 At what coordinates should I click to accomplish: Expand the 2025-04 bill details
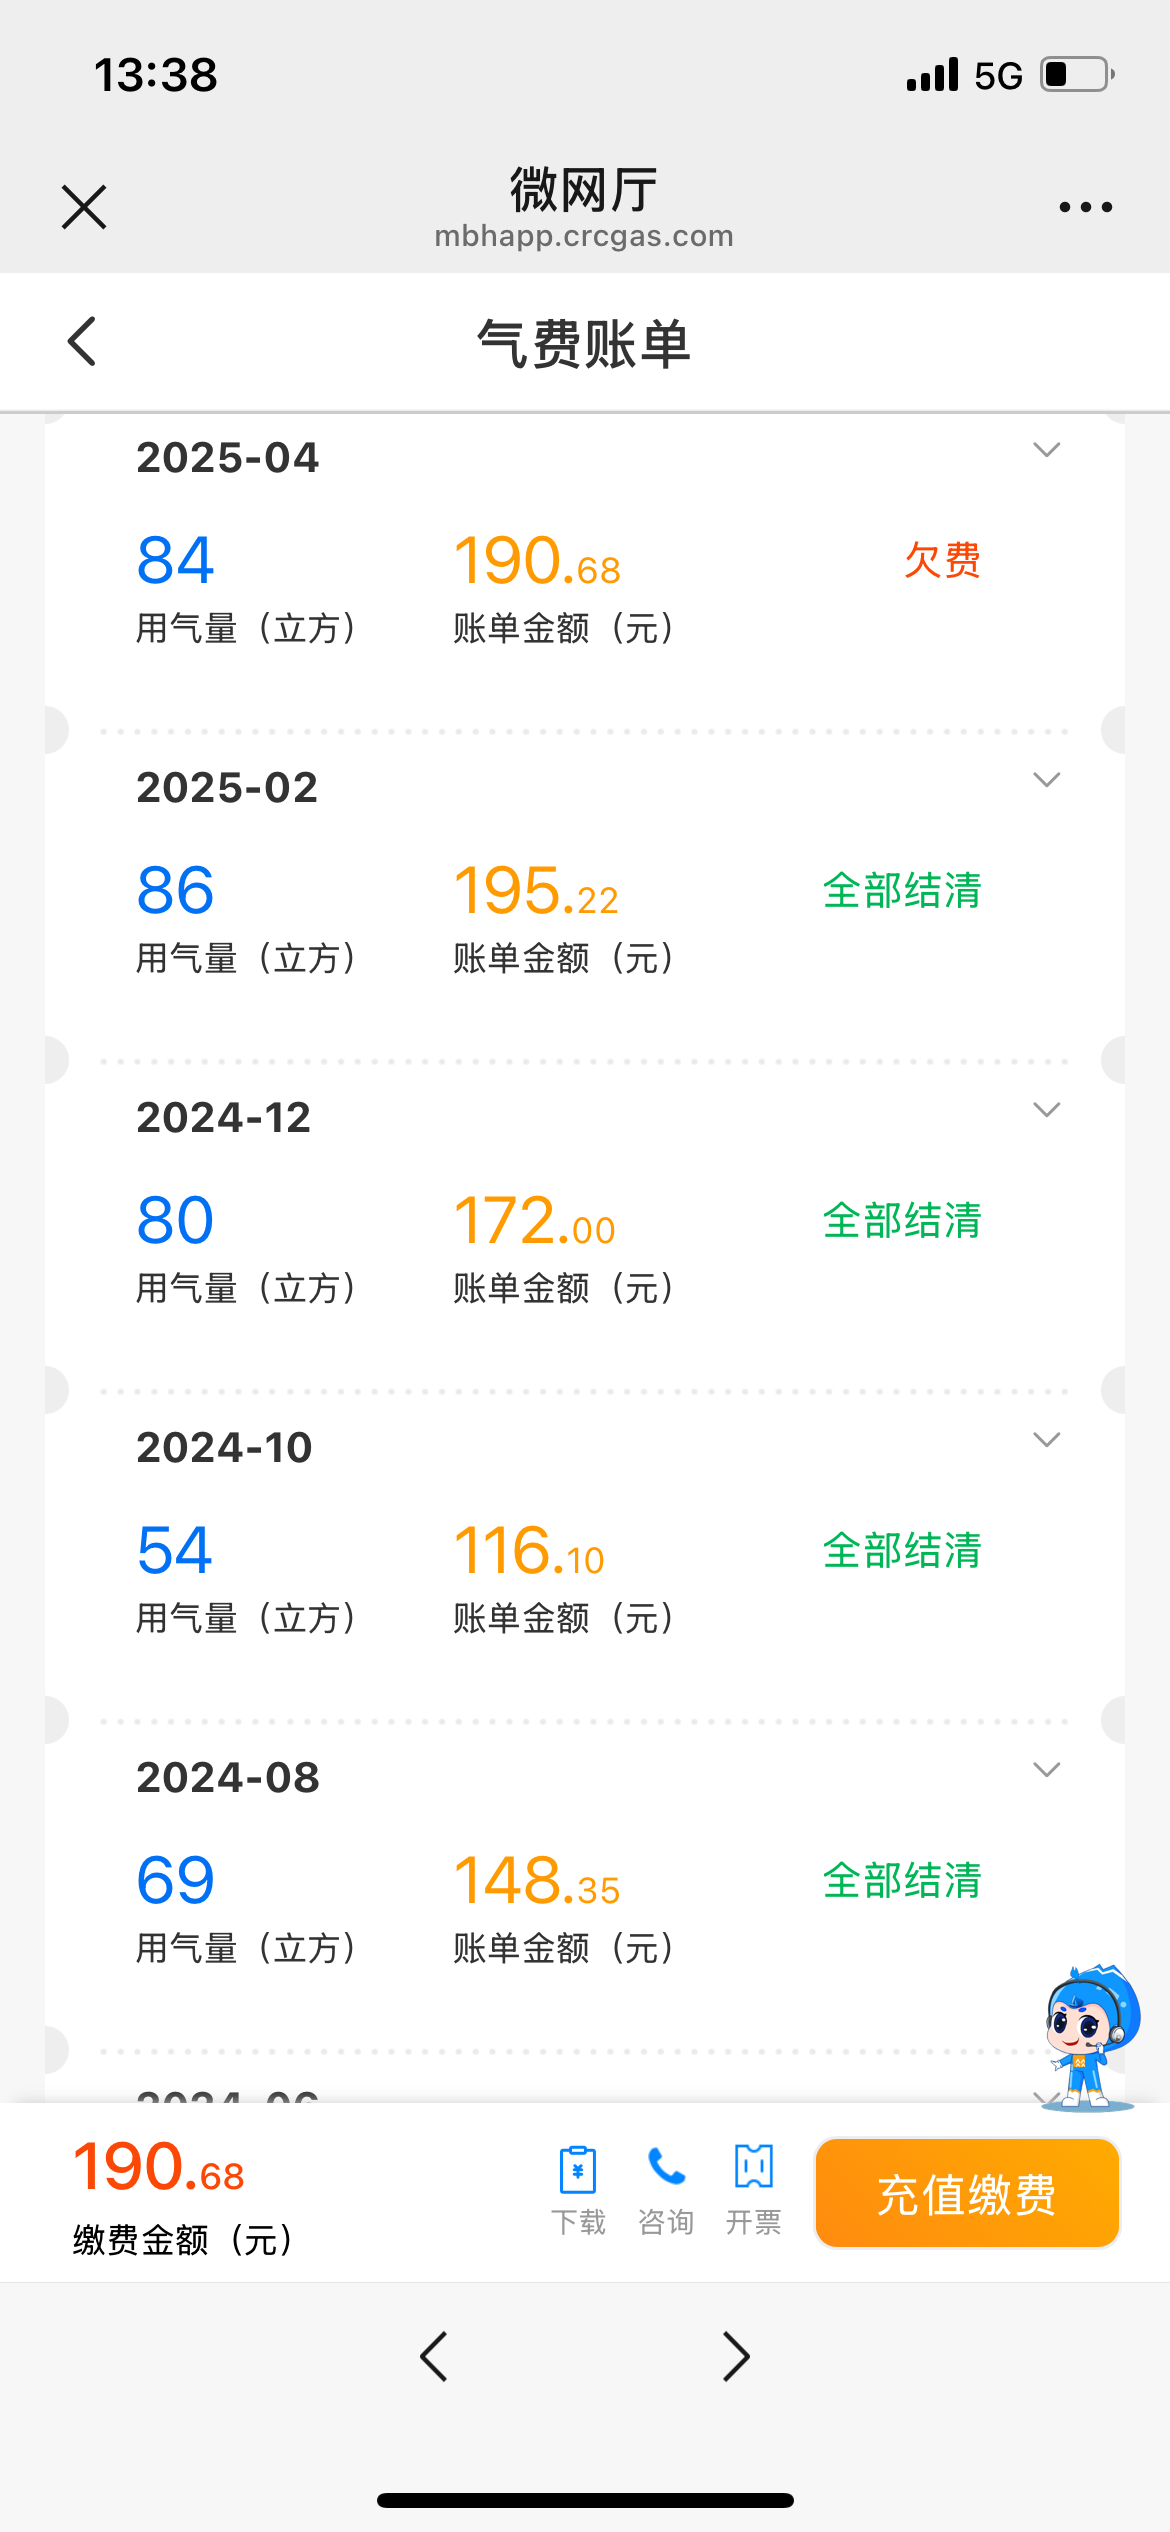[1046, 450]
